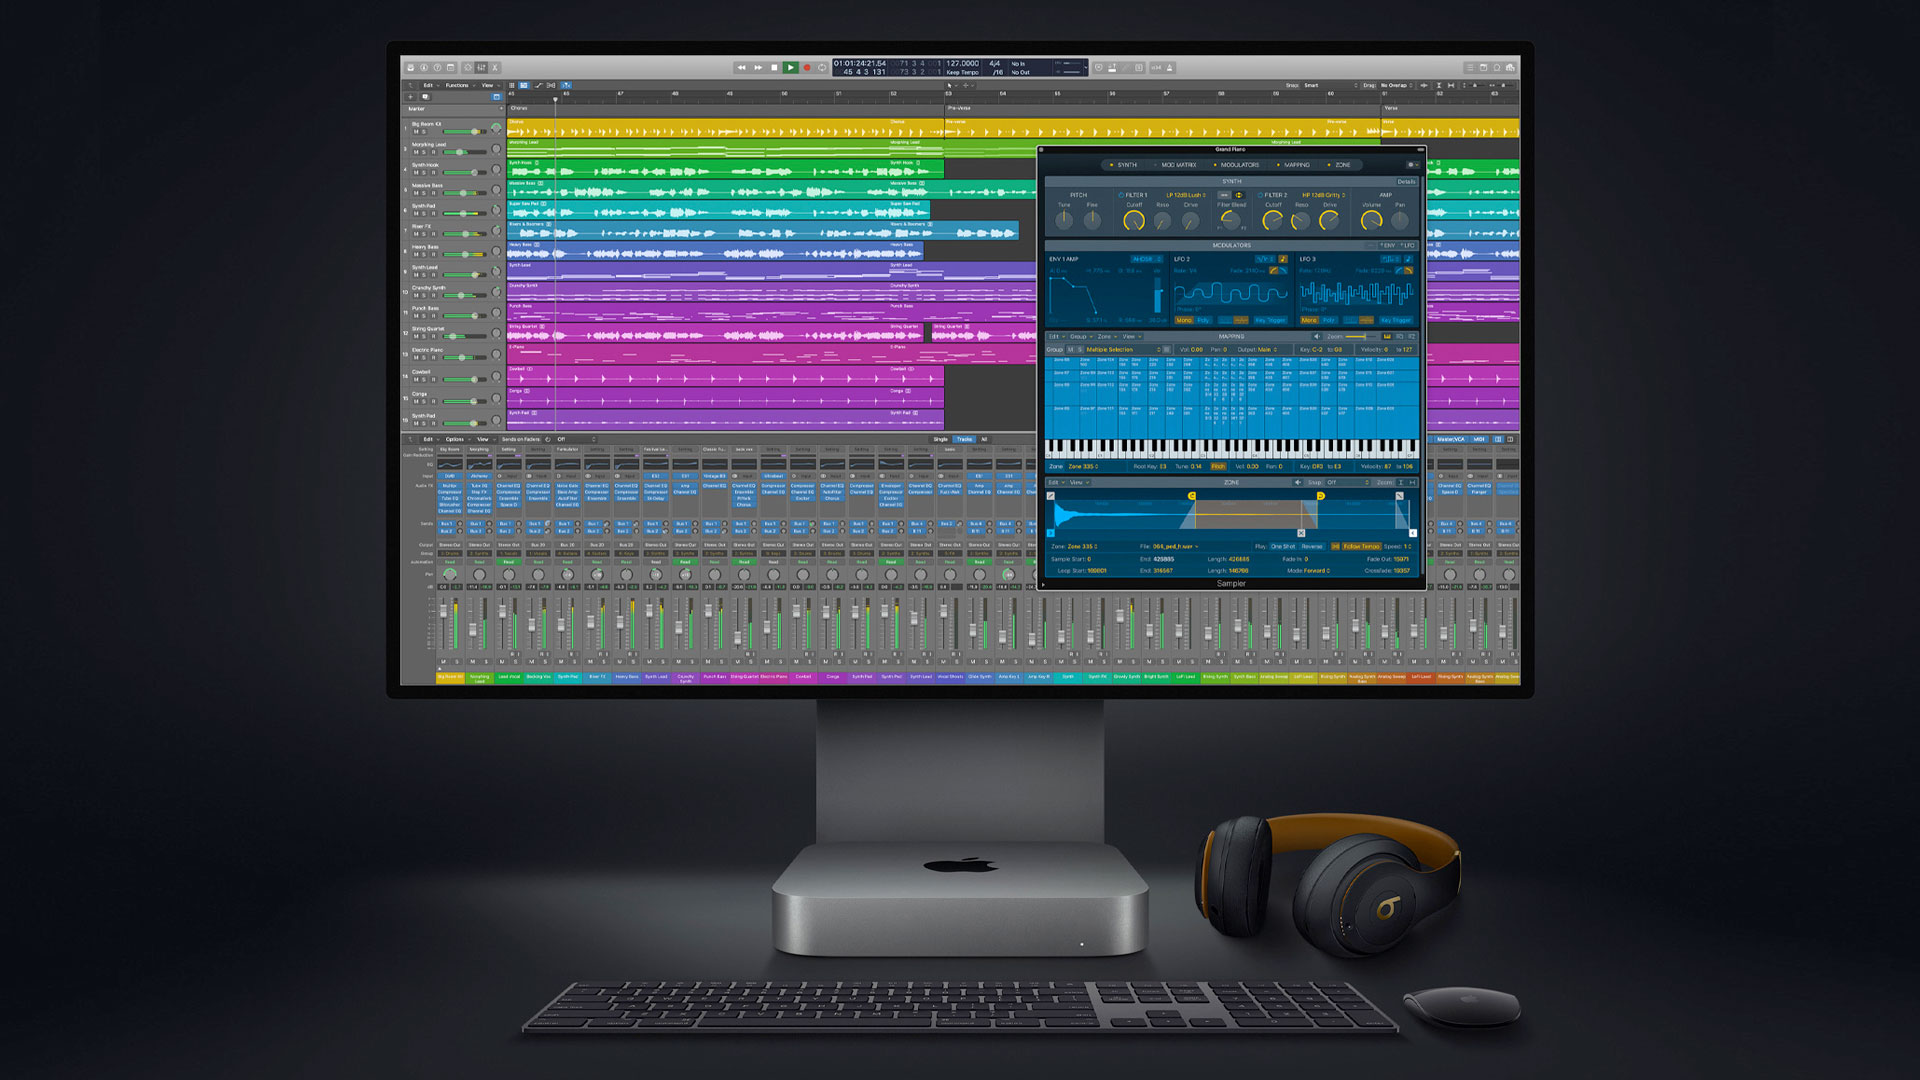Click the plus button on the Marker row
Screen dimensions: 1920x1080
[501, 108]
